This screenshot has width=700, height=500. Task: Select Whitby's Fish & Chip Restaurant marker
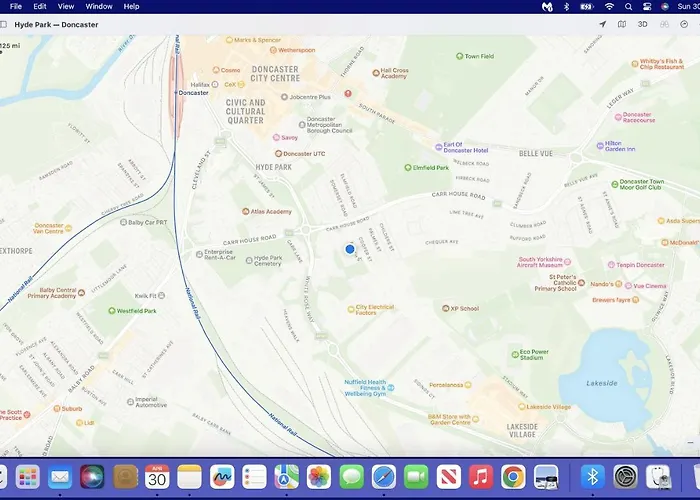(x=635, y=64)
